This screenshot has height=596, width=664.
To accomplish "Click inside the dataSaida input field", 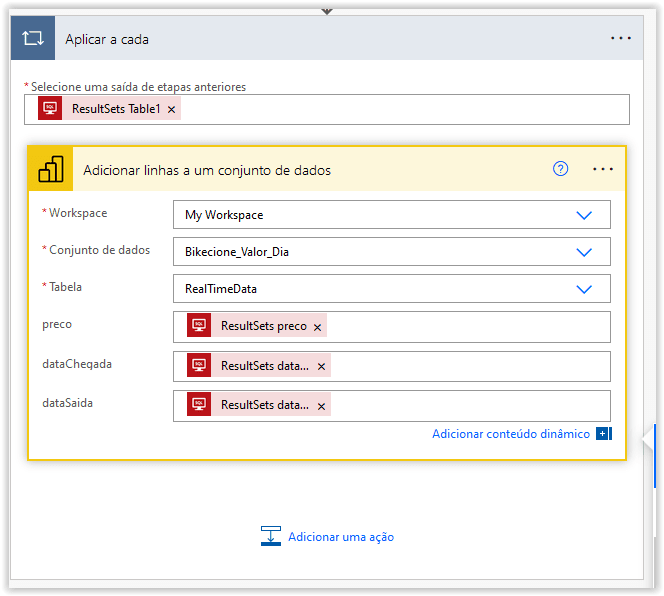I will click(x=392, y=406).
